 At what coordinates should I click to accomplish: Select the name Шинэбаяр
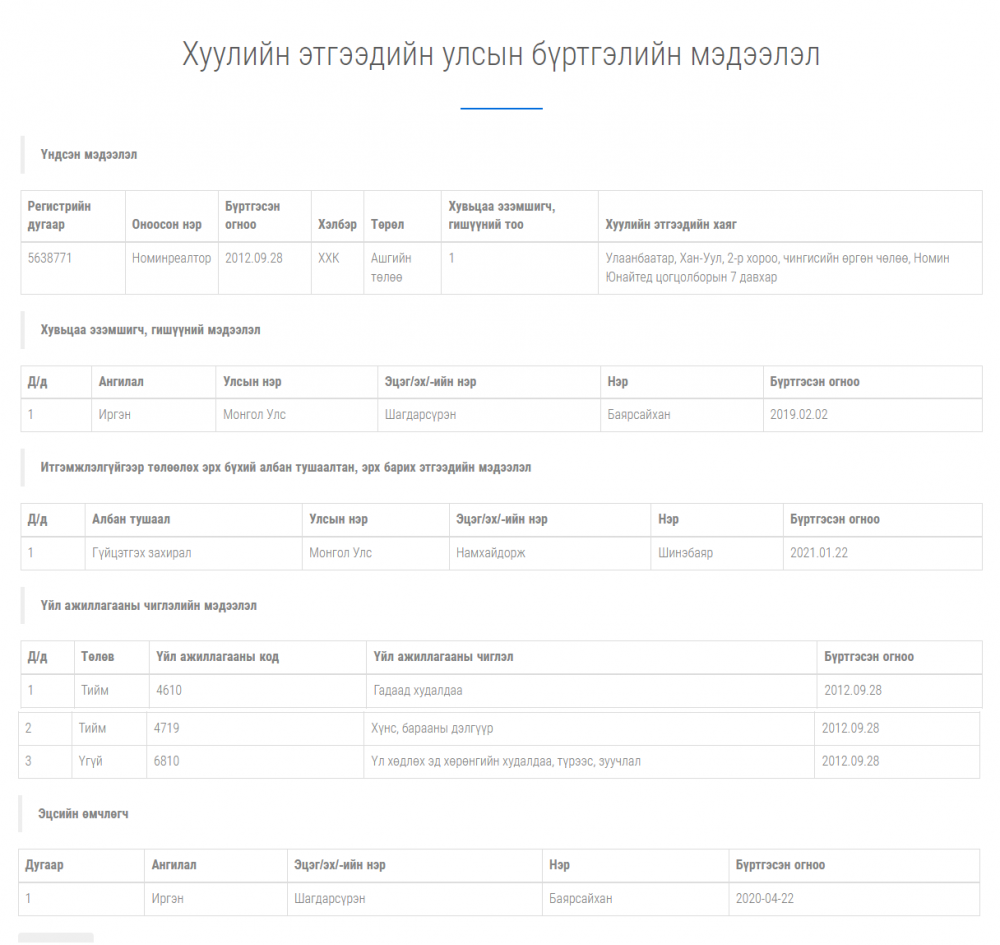point(685,553)
